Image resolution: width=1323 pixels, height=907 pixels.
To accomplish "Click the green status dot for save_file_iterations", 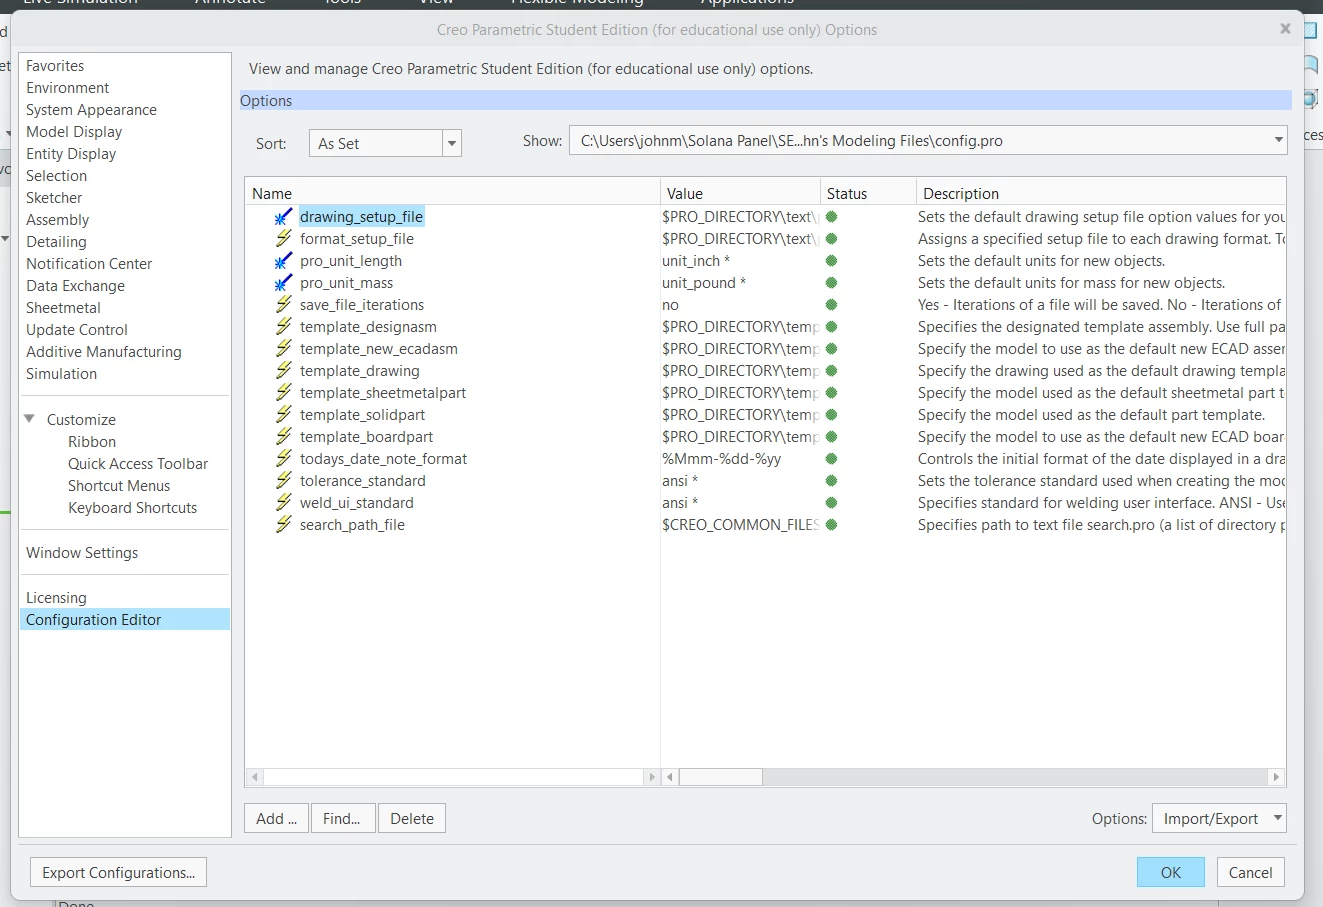I will coord(831,305).
